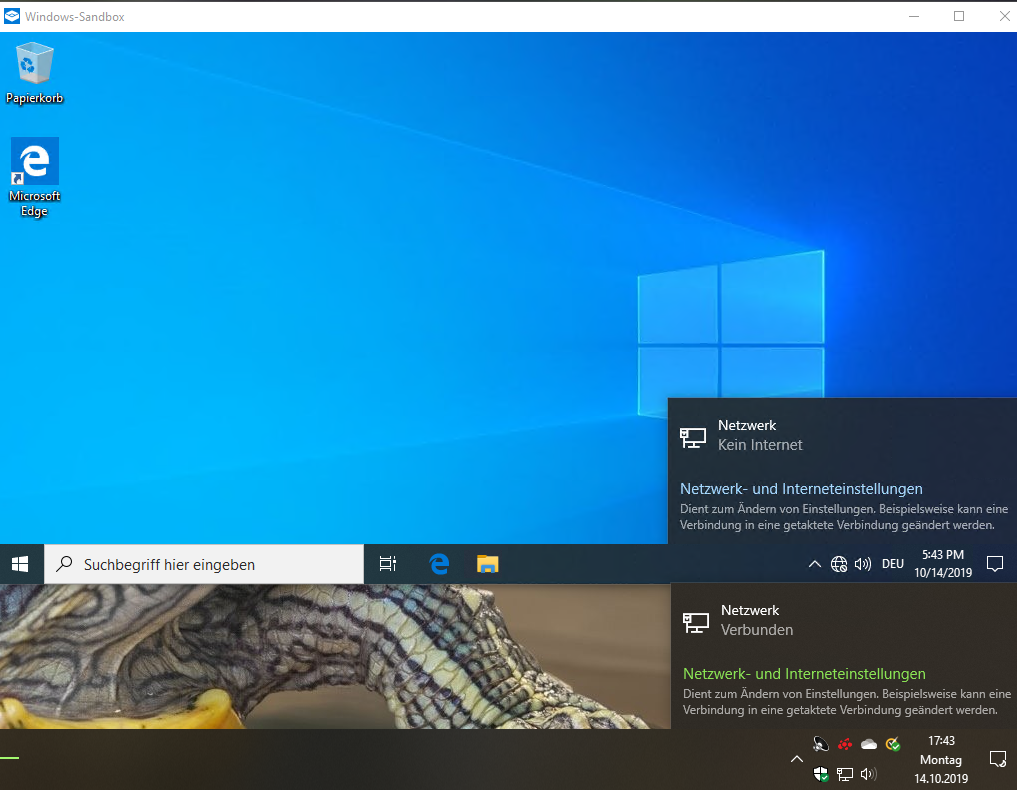The height and width of the screenshot is (790, 1017).
Task: Select the Microsoft Edge desktop shortcut
Action: [34, 177]
